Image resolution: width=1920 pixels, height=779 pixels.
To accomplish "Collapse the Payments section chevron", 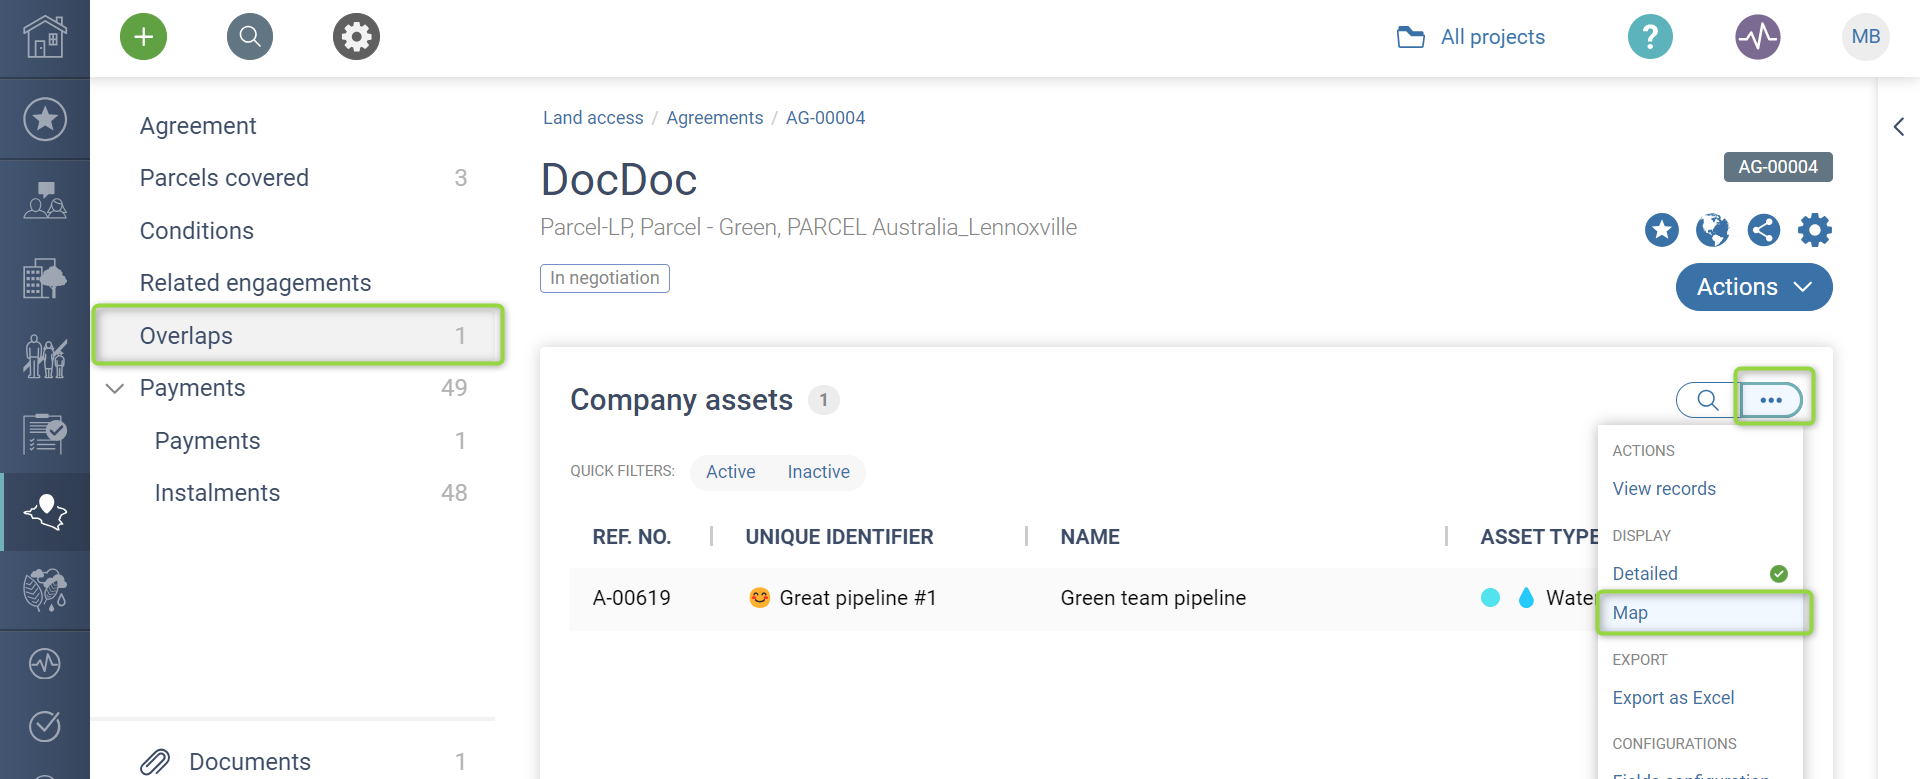I will pyautogui.click(x=115, y=388).
